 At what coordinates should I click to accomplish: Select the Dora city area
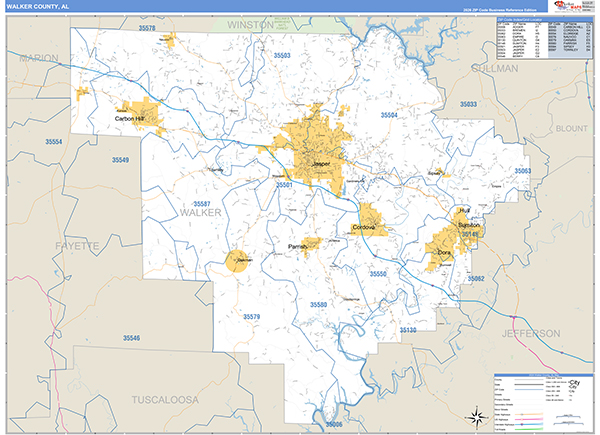click(x=443, y=252)
